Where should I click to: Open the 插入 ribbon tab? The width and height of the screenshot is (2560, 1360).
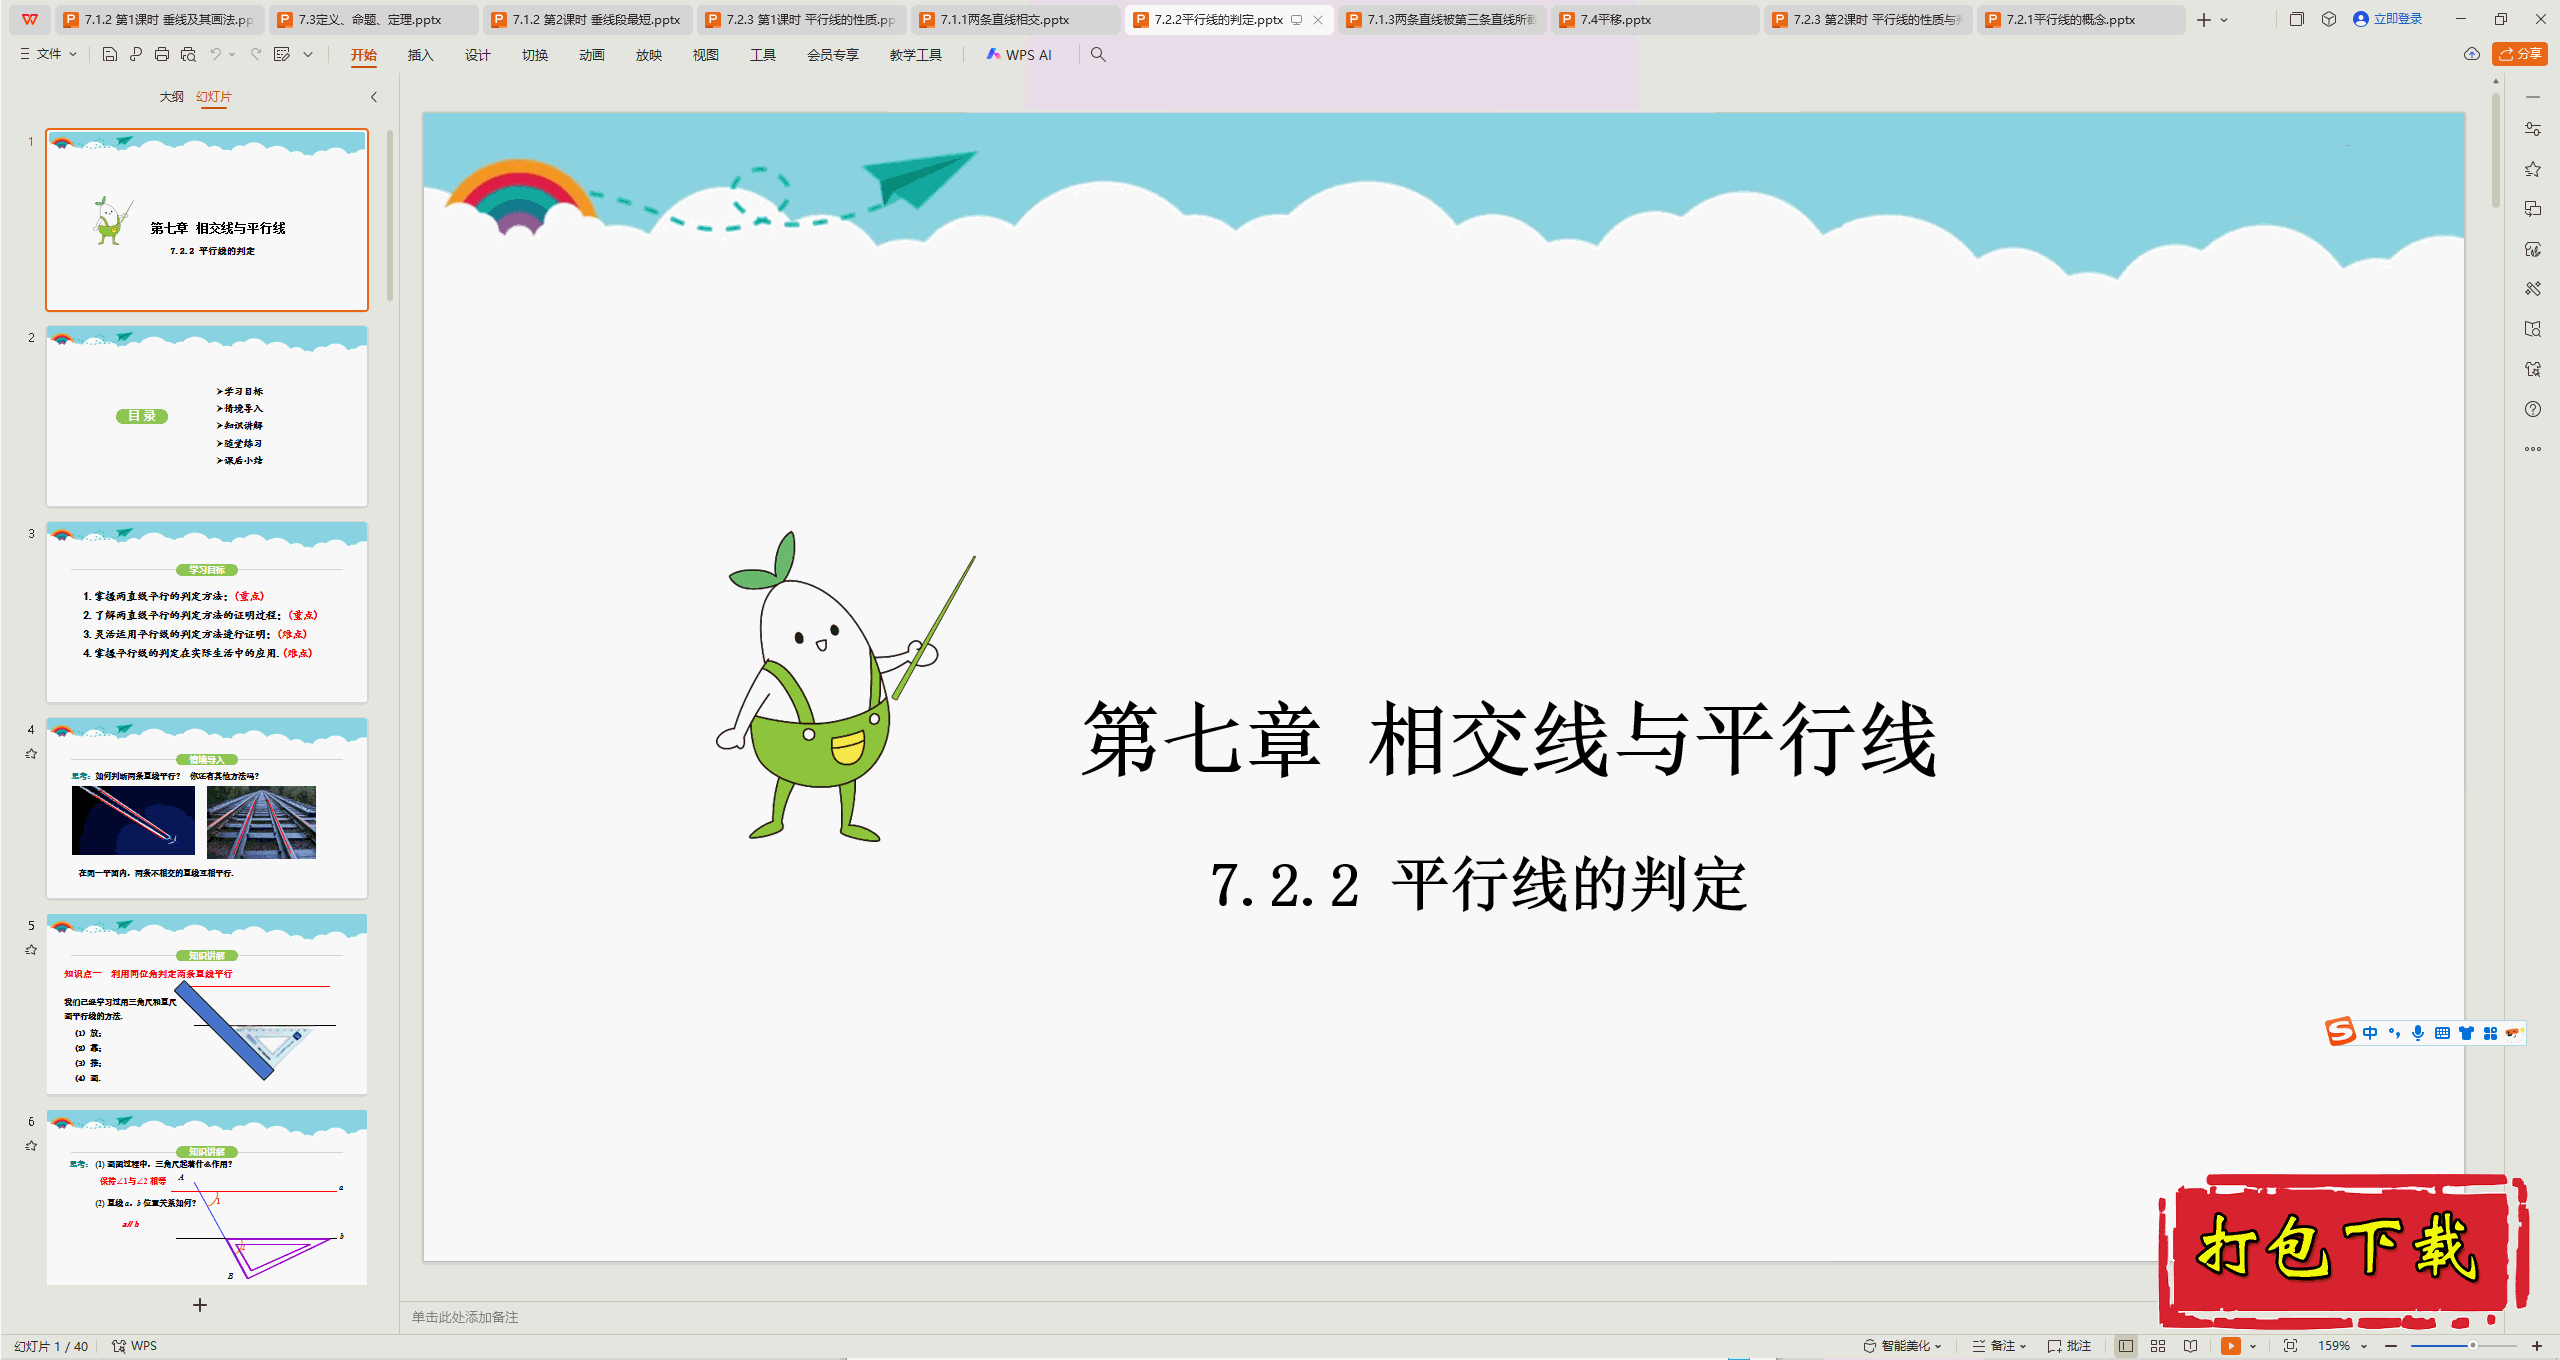(x=421, y=55)
